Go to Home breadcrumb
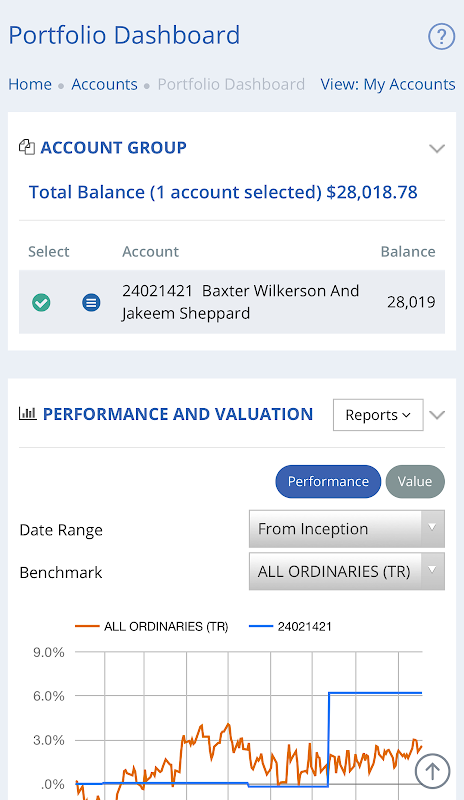The width and height of the screenshot is (464, 800). pos(30,84)
